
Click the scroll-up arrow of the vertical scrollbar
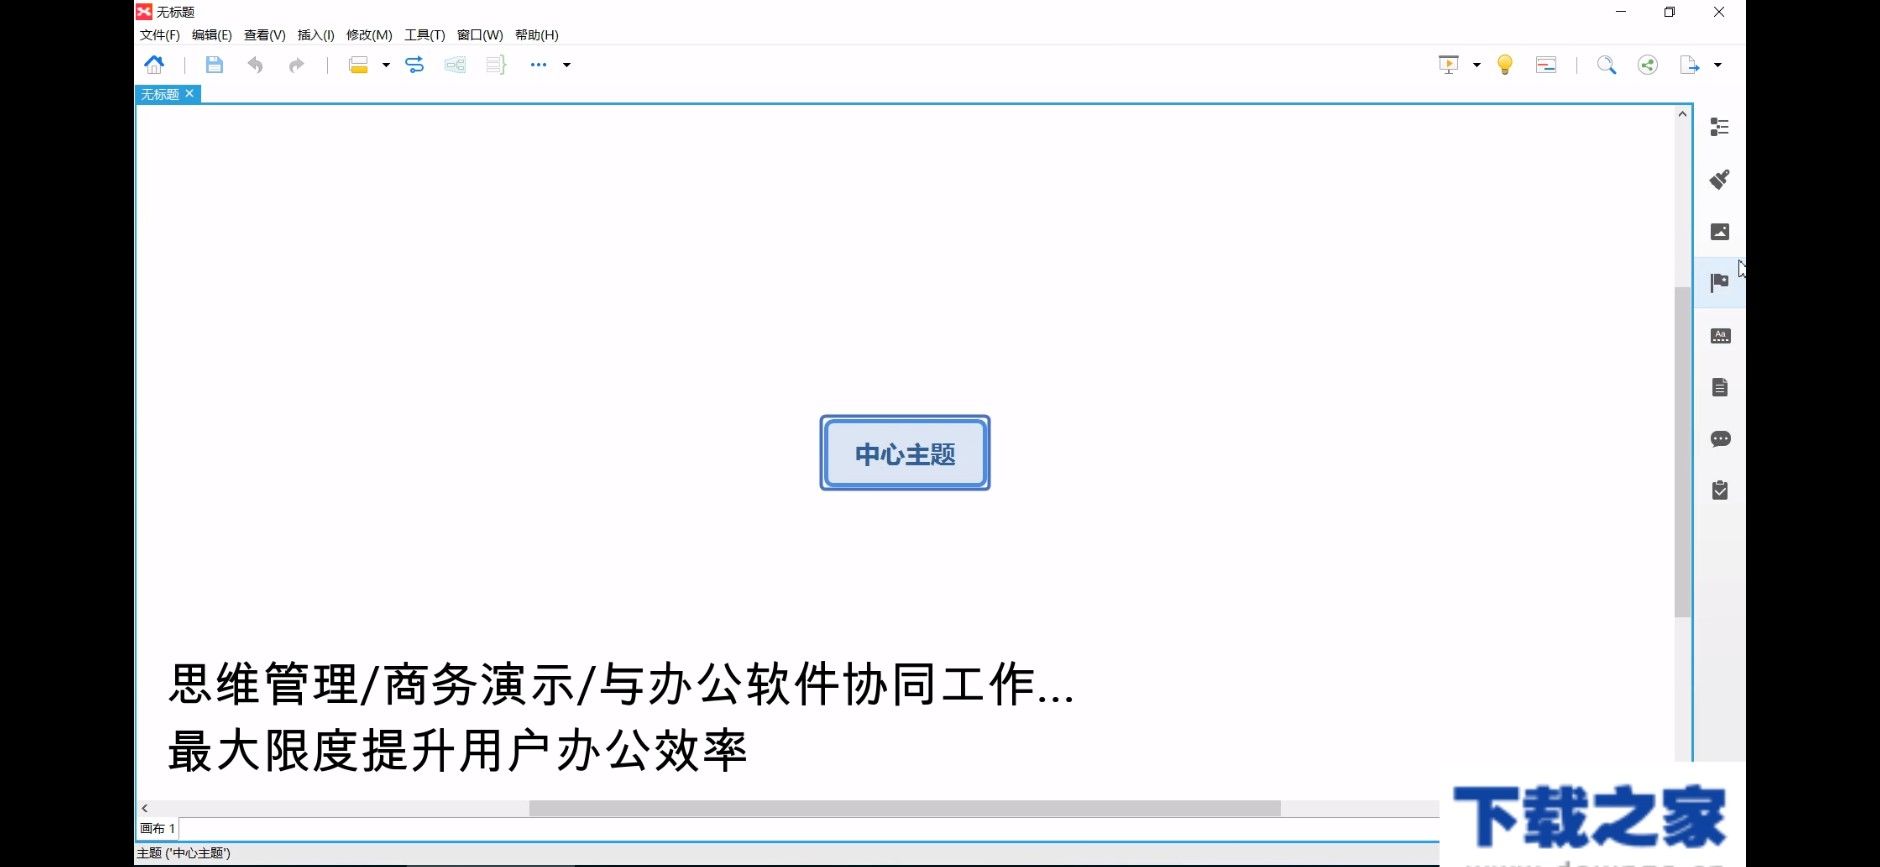coord(1682,114)
